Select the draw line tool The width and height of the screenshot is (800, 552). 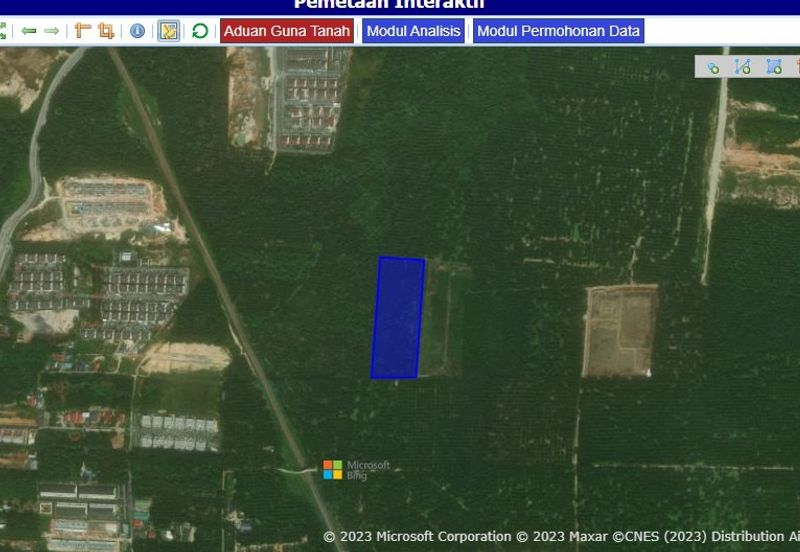coord(742,67)
